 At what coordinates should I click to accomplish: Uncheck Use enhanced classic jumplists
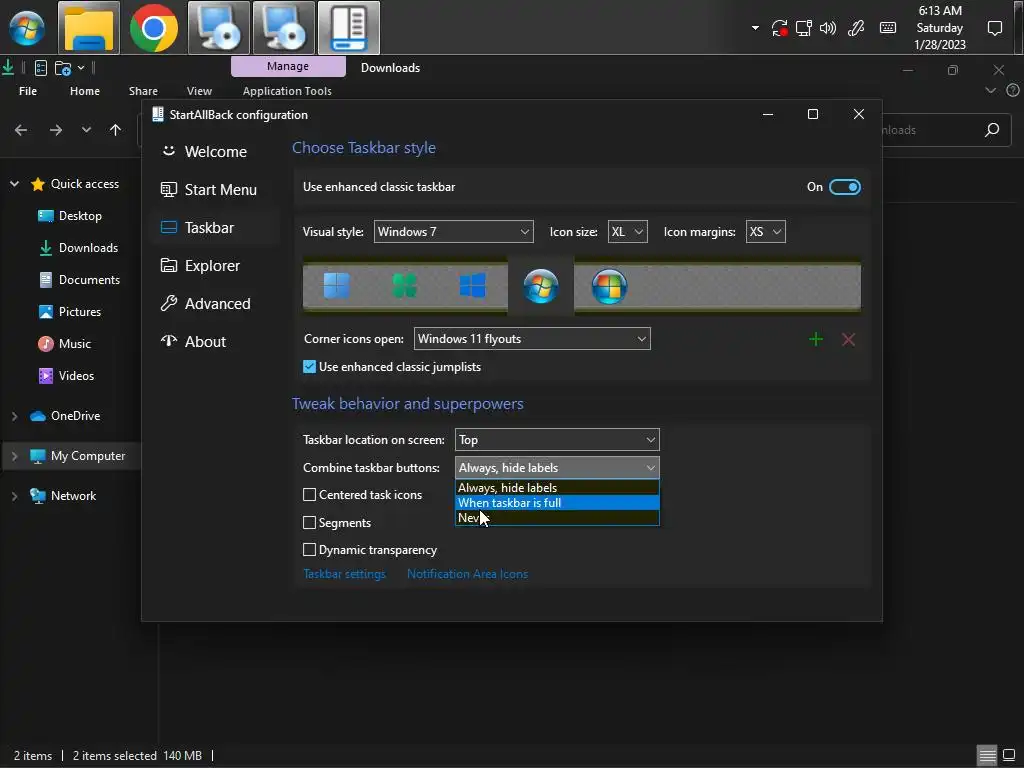click(309, 366)
